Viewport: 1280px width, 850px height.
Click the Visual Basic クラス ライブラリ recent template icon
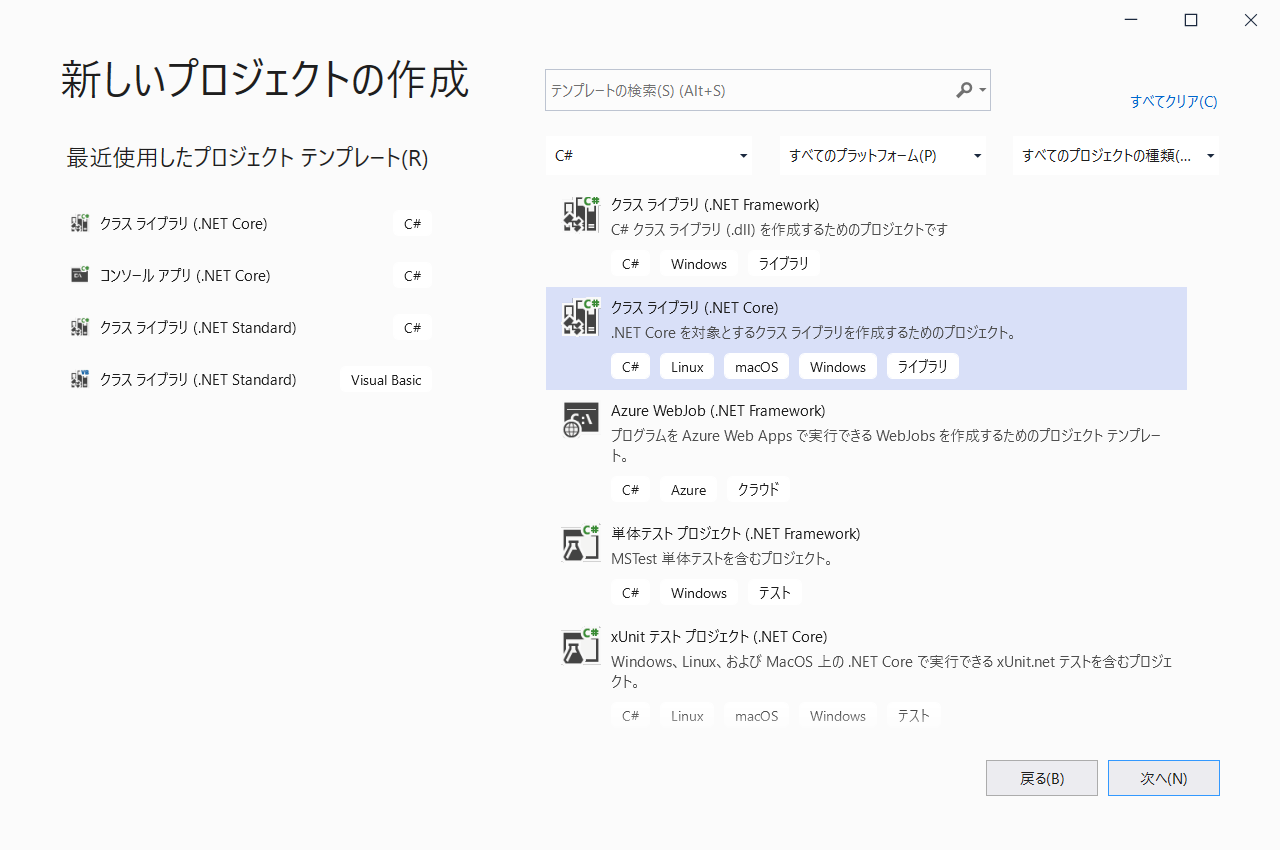pyautogui.click(x=80, y=379)
